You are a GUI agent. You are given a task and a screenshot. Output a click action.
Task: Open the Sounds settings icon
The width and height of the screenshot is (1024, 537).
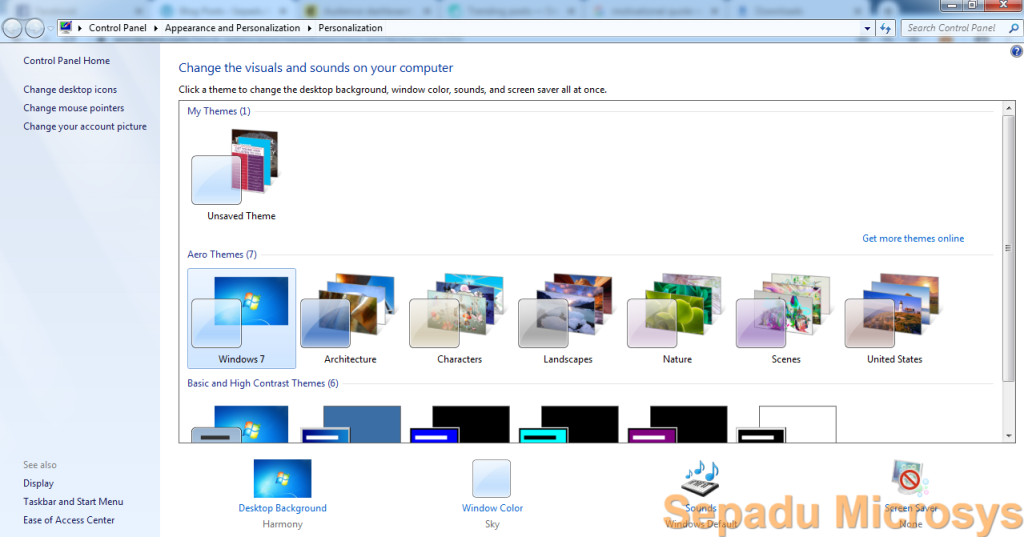point(701,478)
